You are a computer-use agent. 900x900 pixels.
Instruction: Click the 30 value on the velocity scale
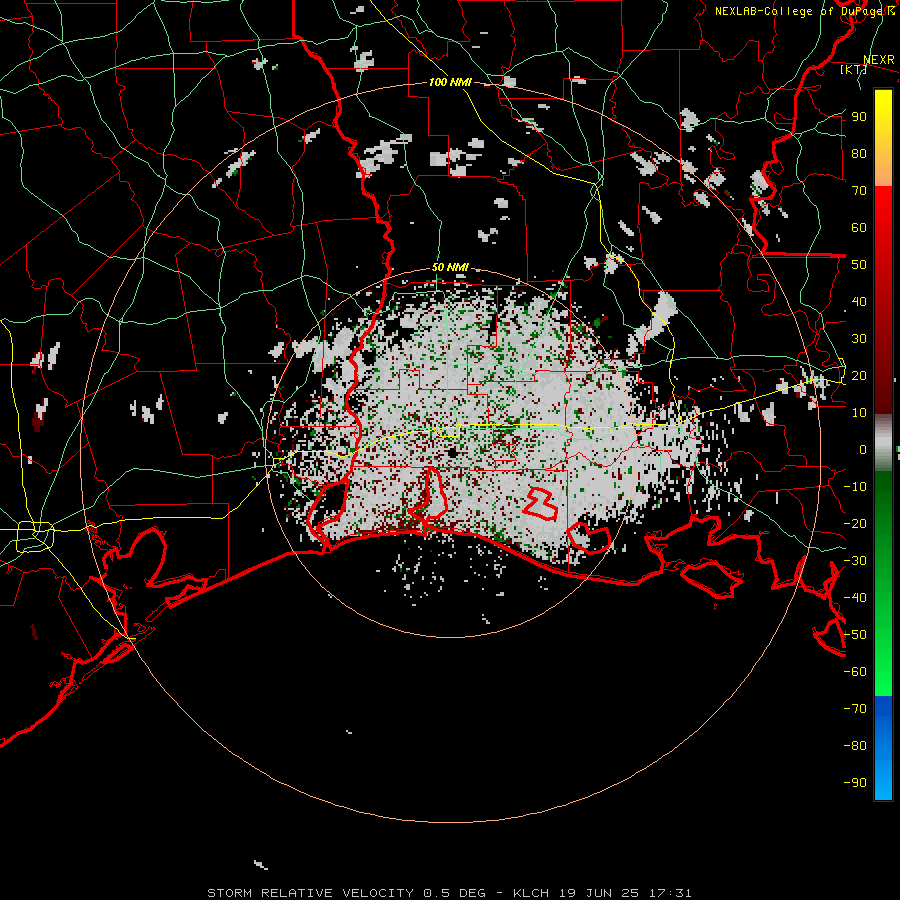(x=859, y=339)
